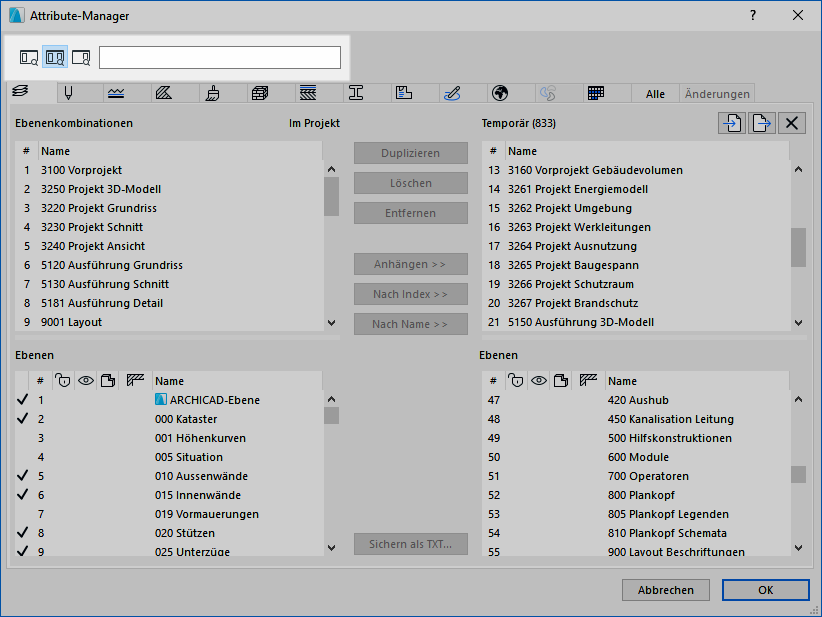This screenshot has height=617, width=822.
Task: Open the Layers attribute tab
Action: (20, 93)
